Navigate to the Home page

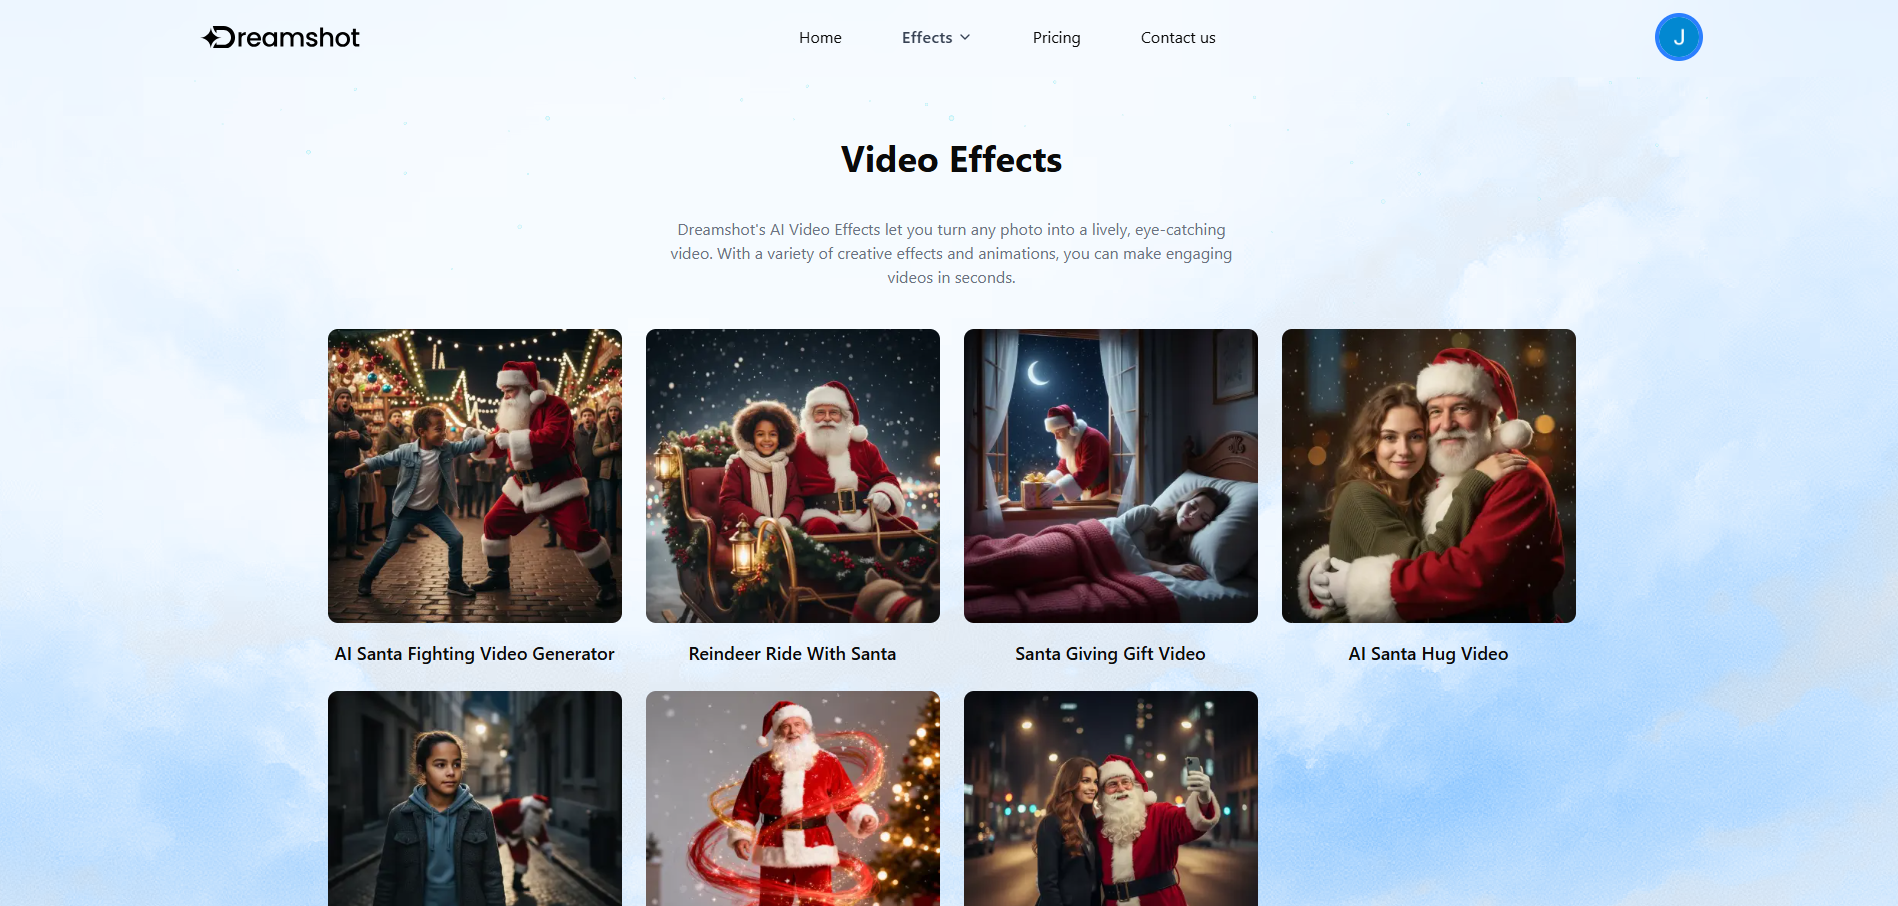[819, 37]
